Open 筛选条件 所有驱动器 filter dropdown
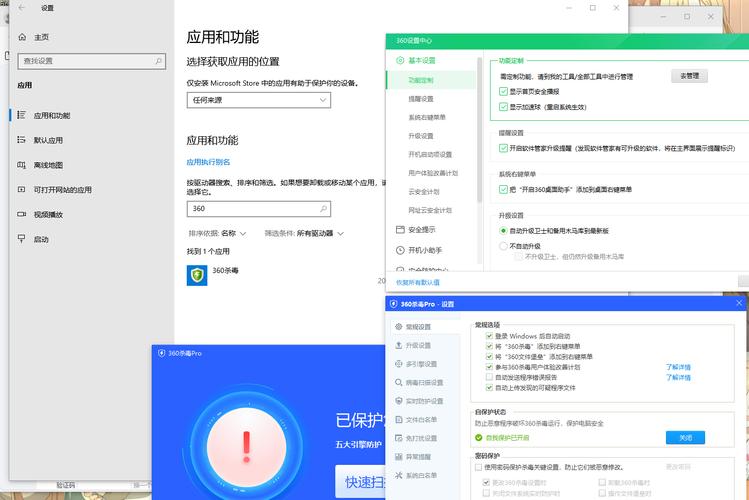Image resolution: width=749 pixels, height=500 pixels. click(304, 233)
